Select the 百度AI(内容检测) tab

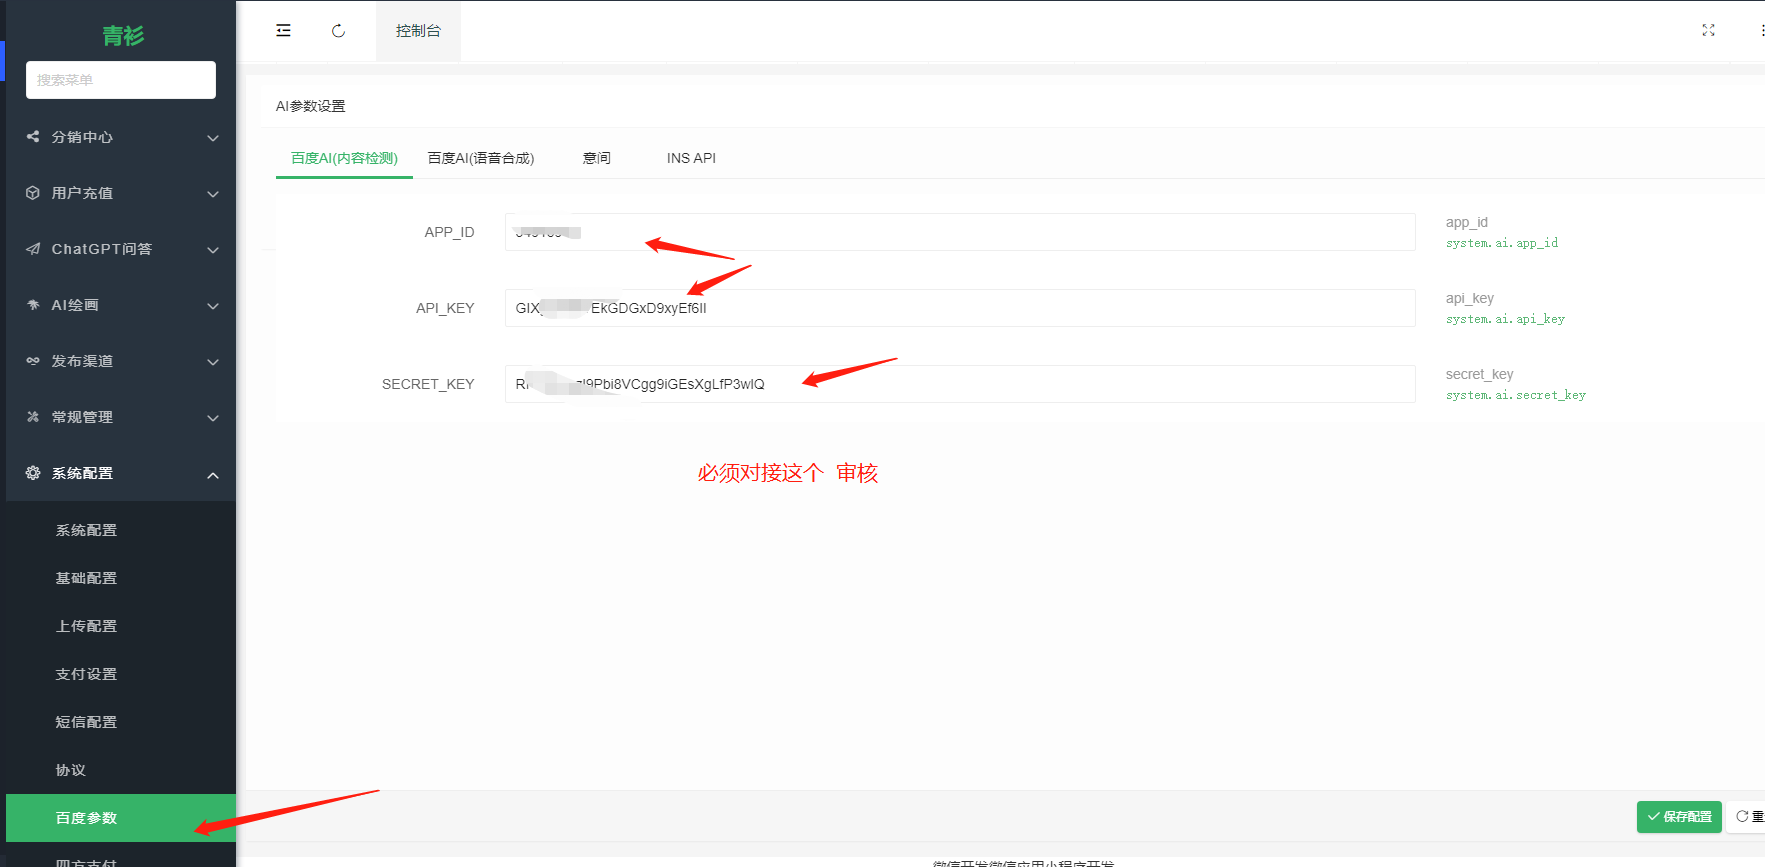344,158
